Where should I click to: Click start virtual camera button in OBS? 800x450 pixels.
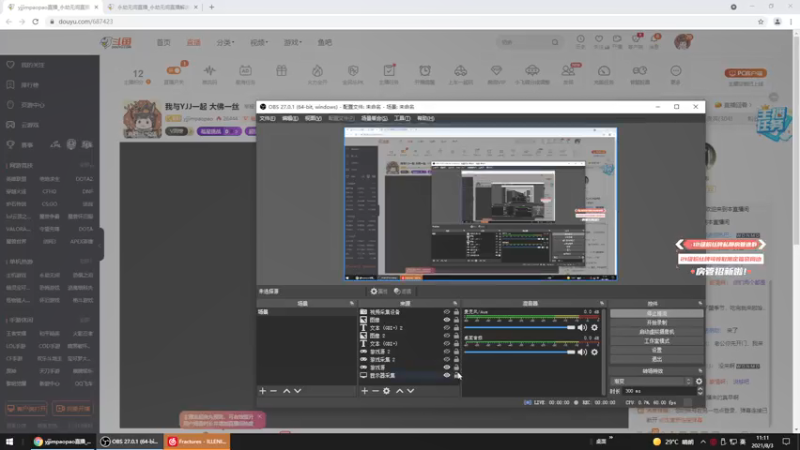click(x=657, y=332)
